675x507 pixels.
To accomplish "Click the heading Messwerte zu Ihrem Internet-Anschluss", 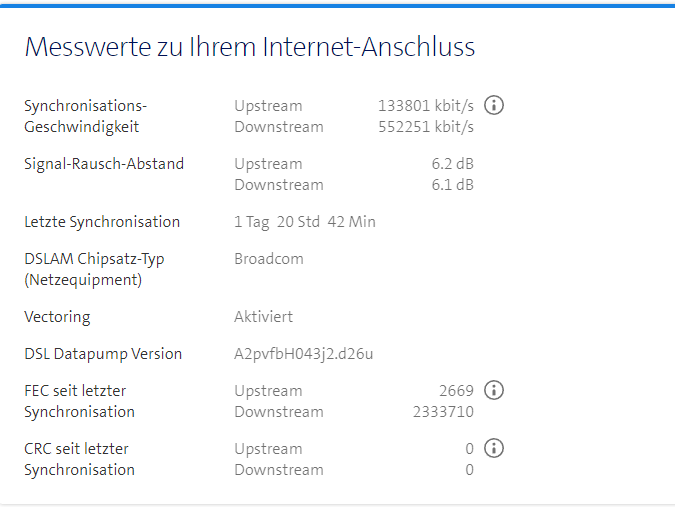I will (249, 47).
